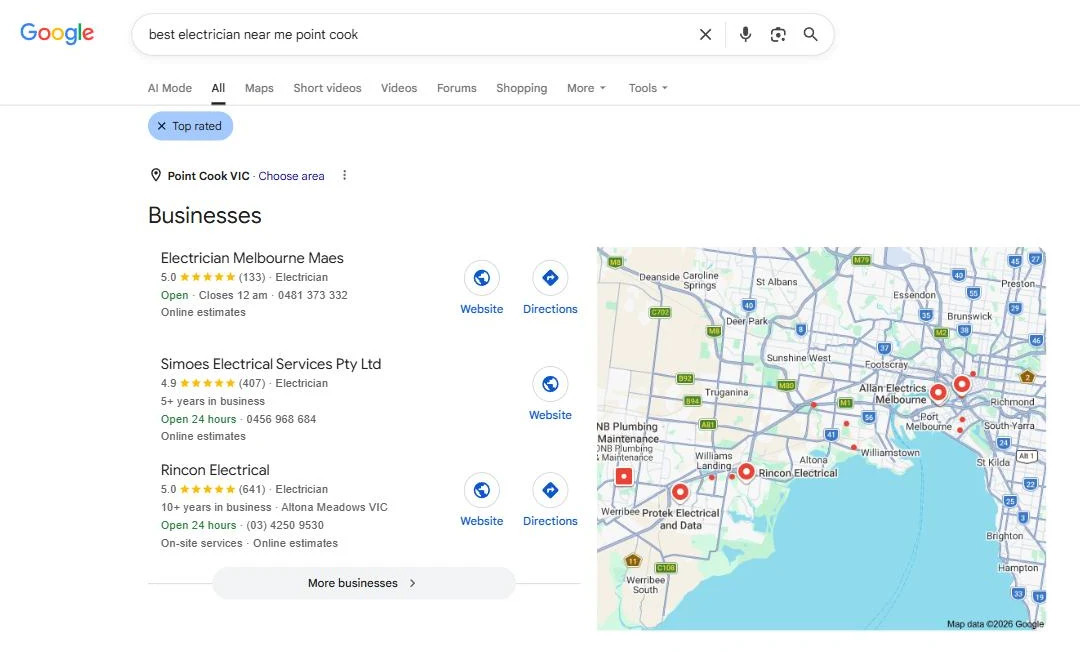Open Electrician Melbourne Maes website globe icon

tap(481, 277)
